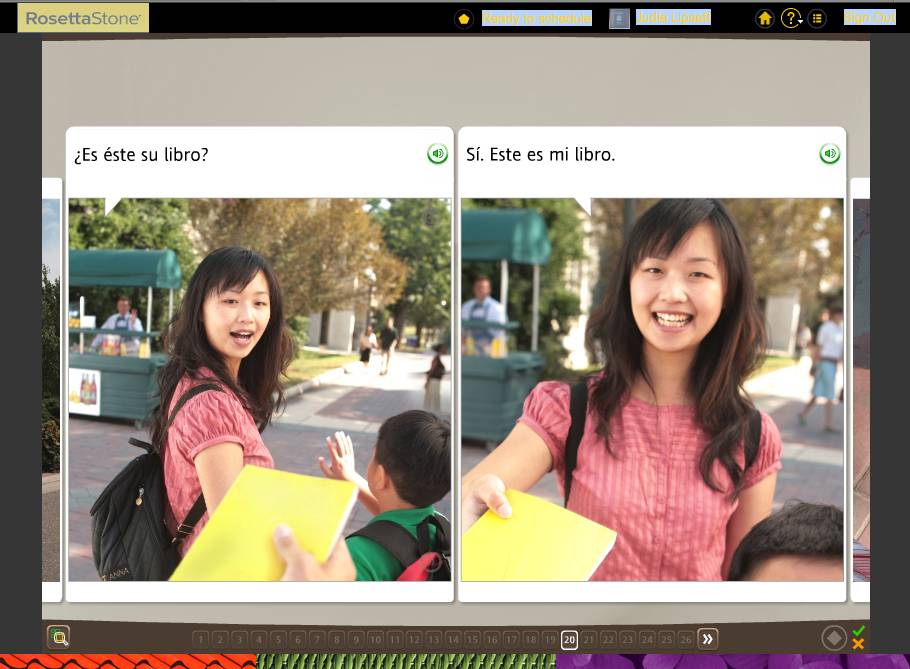The width and height of the screenshot is (910, 669).
Task: Click the diamond button in bottom bar
Action: point(834,638)
